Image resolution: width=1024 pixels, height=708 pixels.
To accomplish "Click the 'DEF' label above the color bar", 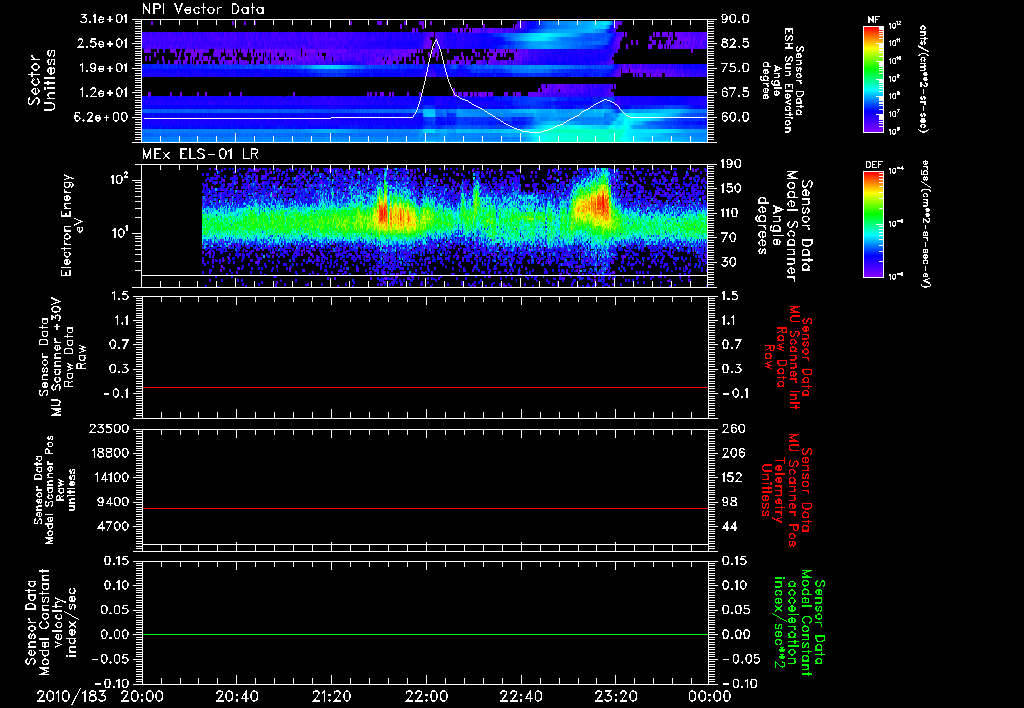I will coord(874,165).
